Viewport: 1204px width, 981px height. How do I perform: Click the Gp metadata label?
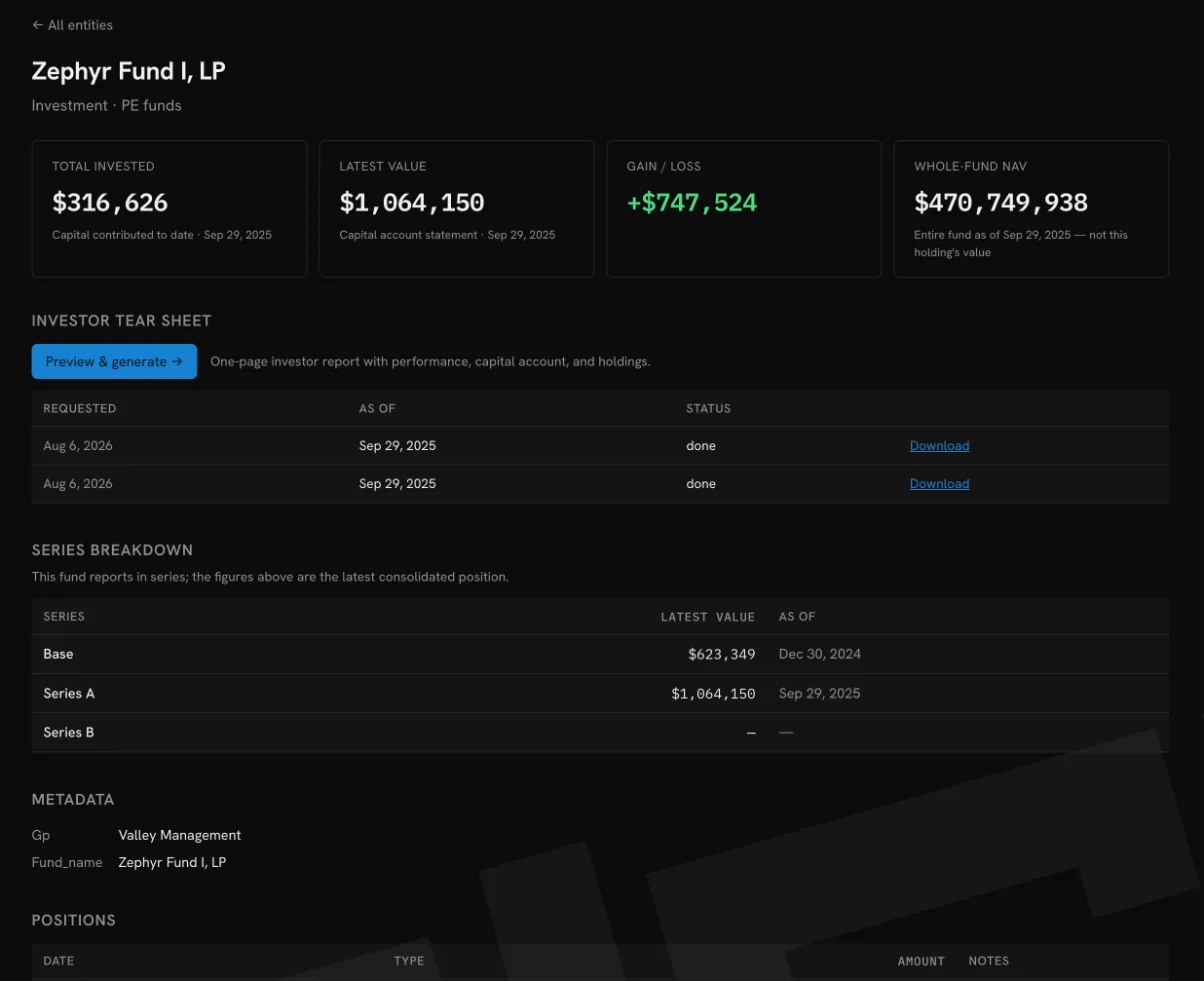click(x=41, y=835)
